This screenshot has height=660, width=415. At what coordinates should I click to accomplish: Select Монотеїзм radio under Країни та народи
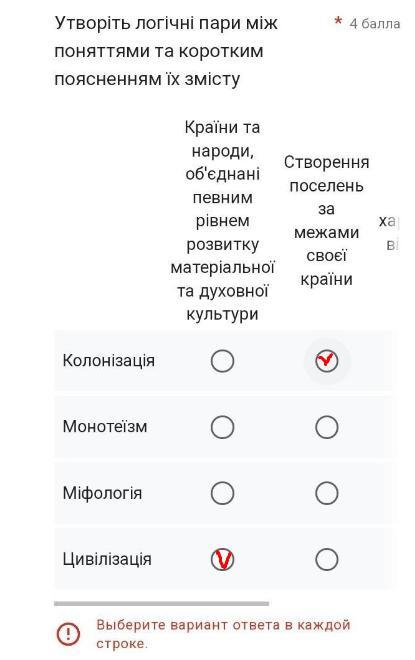(222, 427)
